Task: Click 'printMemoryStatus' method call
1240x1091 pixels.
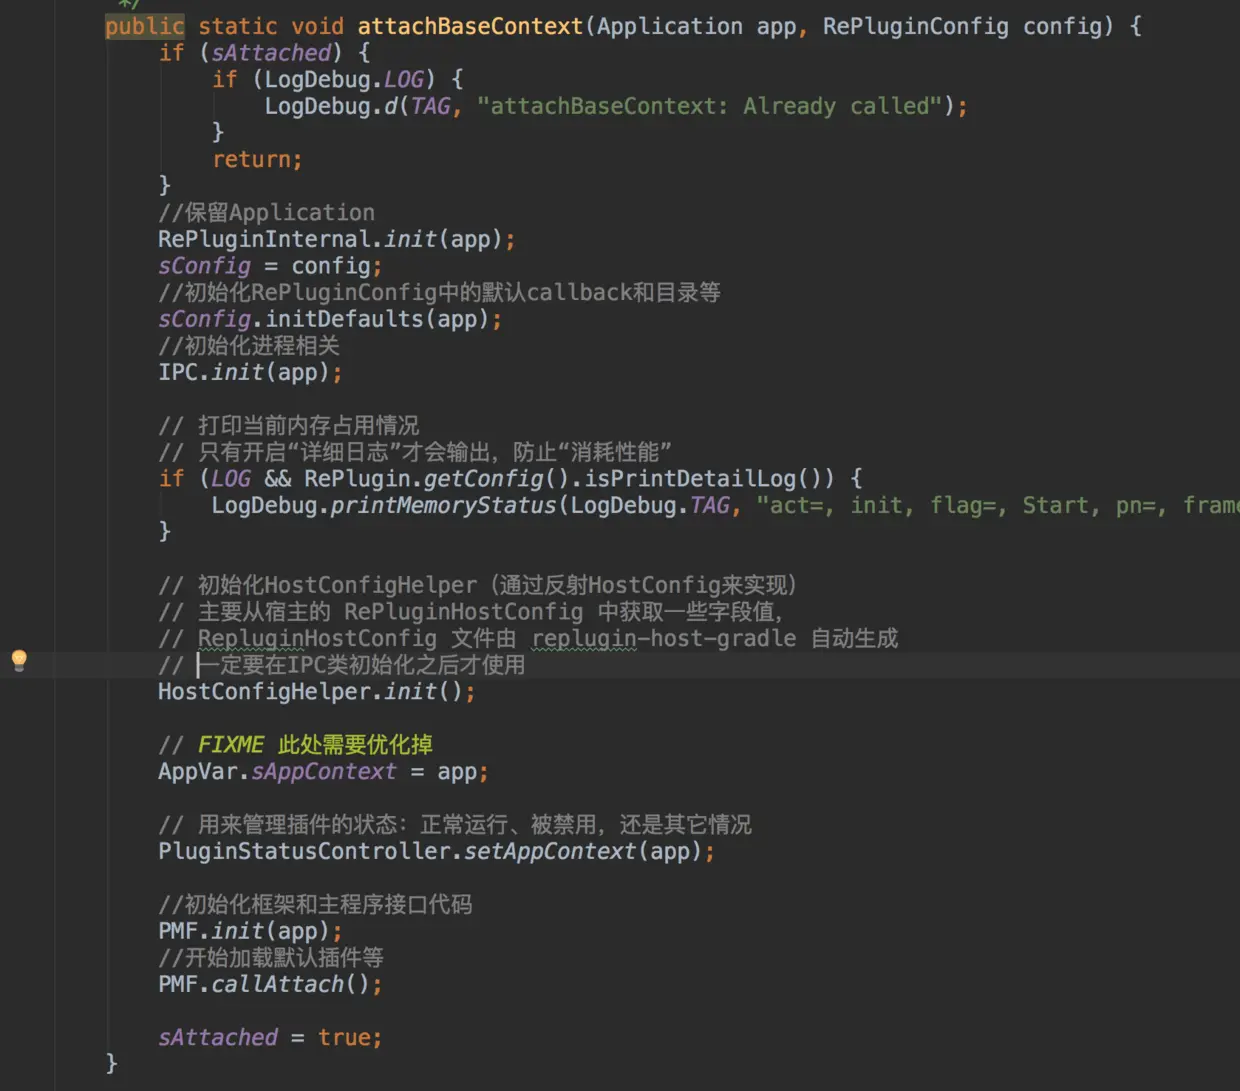Action: click(x=443, y=505)
